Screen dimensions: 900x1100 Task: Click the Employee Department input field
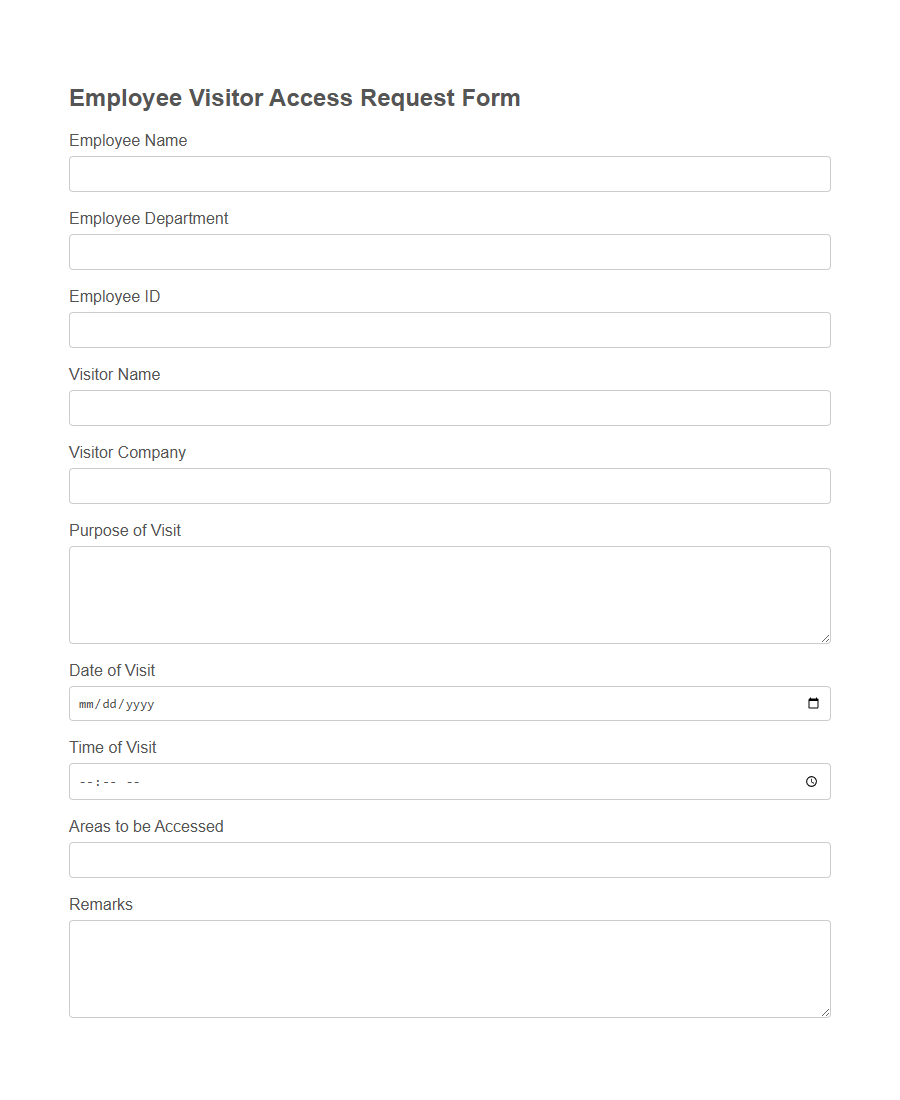(449, 251)
